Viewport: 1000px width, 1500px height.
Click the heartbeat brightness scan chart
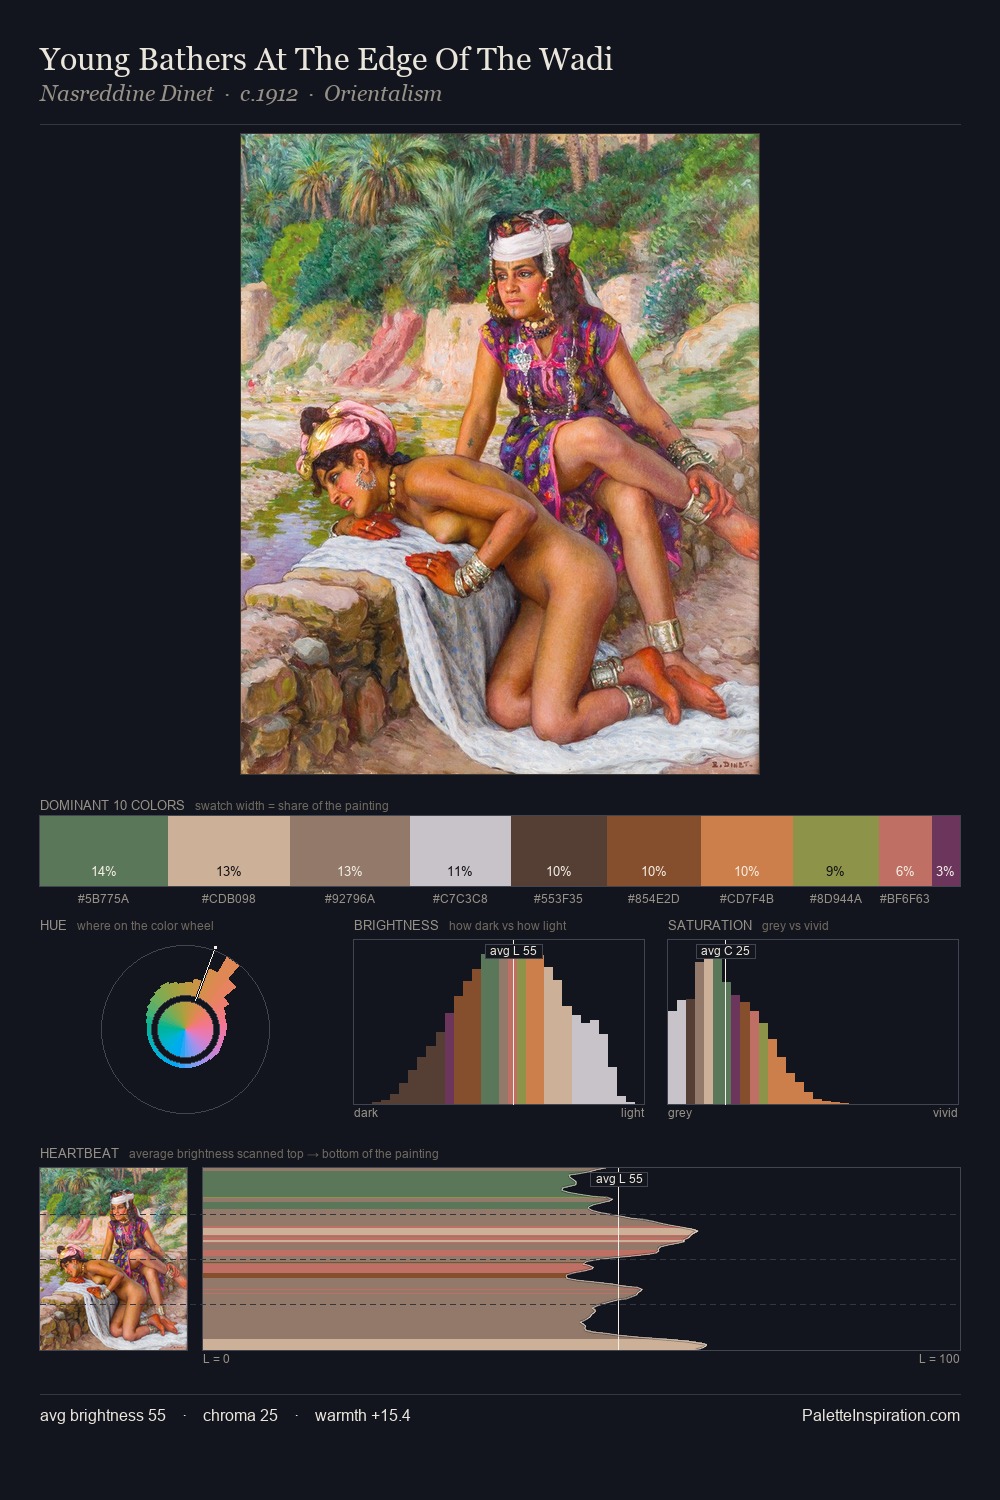tap(582, 1259)
